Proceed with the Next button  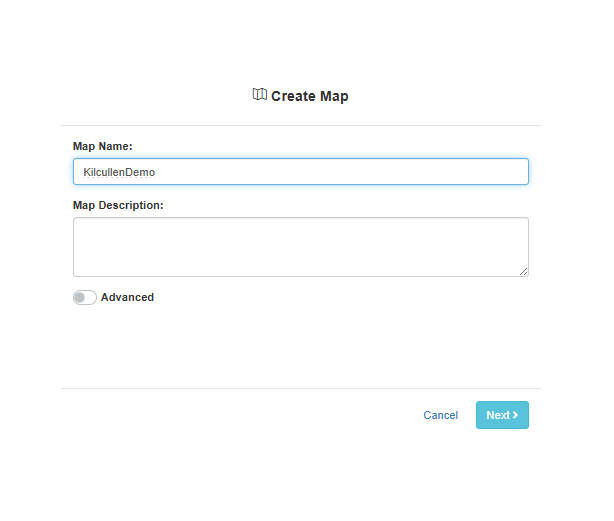(502, 415)
